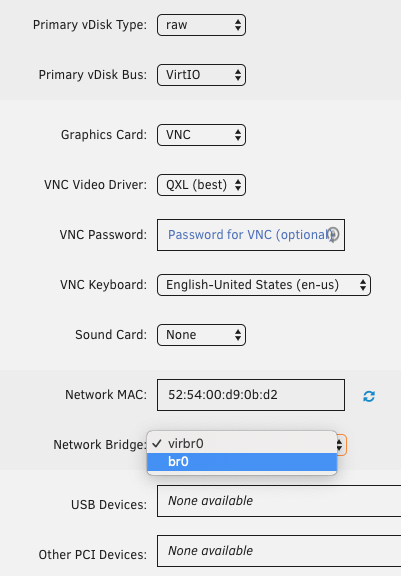Image resolution: width=401 pixels, height=576 pixels.
Task: Open the Primary vDisk Type dropdown
Action: tap(201, 25)
